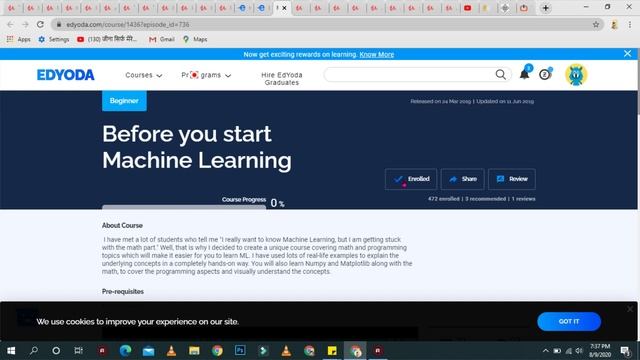Viewport: 640px width, 360px height.
Task: Click the padlock site info icon
Action: 59,24
